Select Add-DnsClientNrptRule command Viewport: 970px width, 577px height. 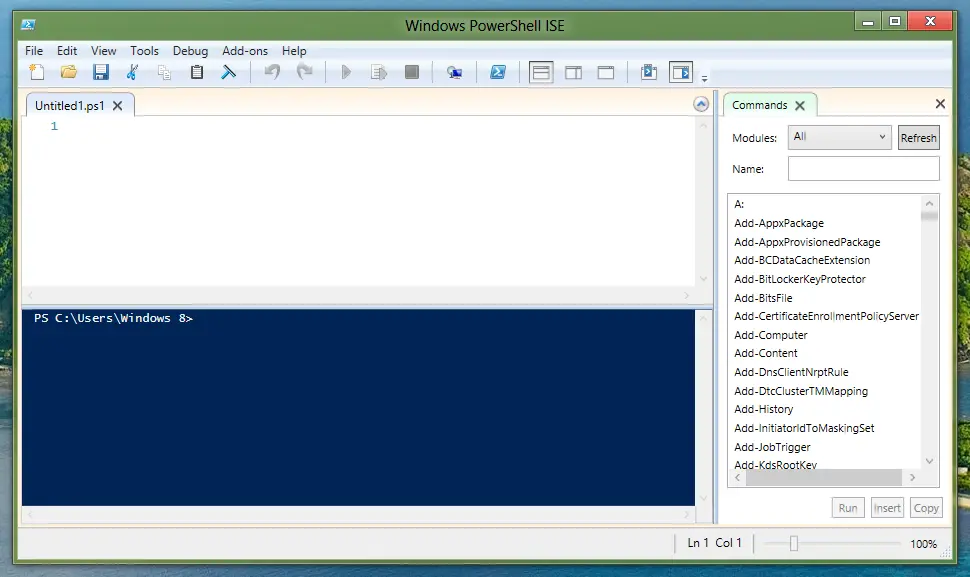coord(791,372)
